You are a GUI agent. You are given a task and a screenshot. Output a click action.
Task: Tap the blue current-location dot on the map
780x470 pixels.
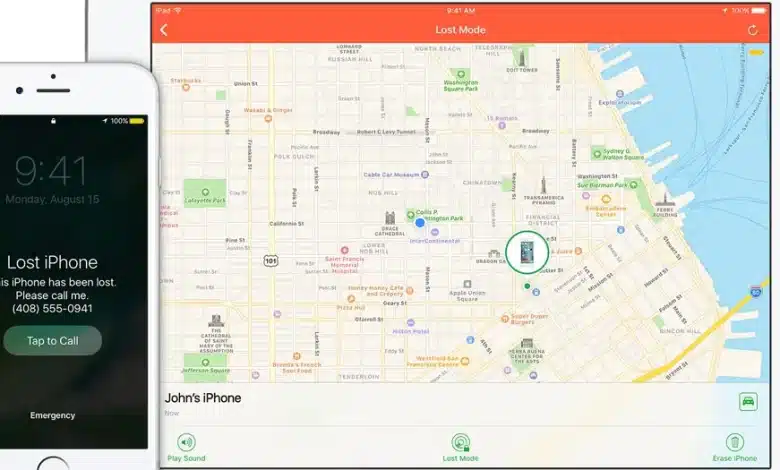420,223
